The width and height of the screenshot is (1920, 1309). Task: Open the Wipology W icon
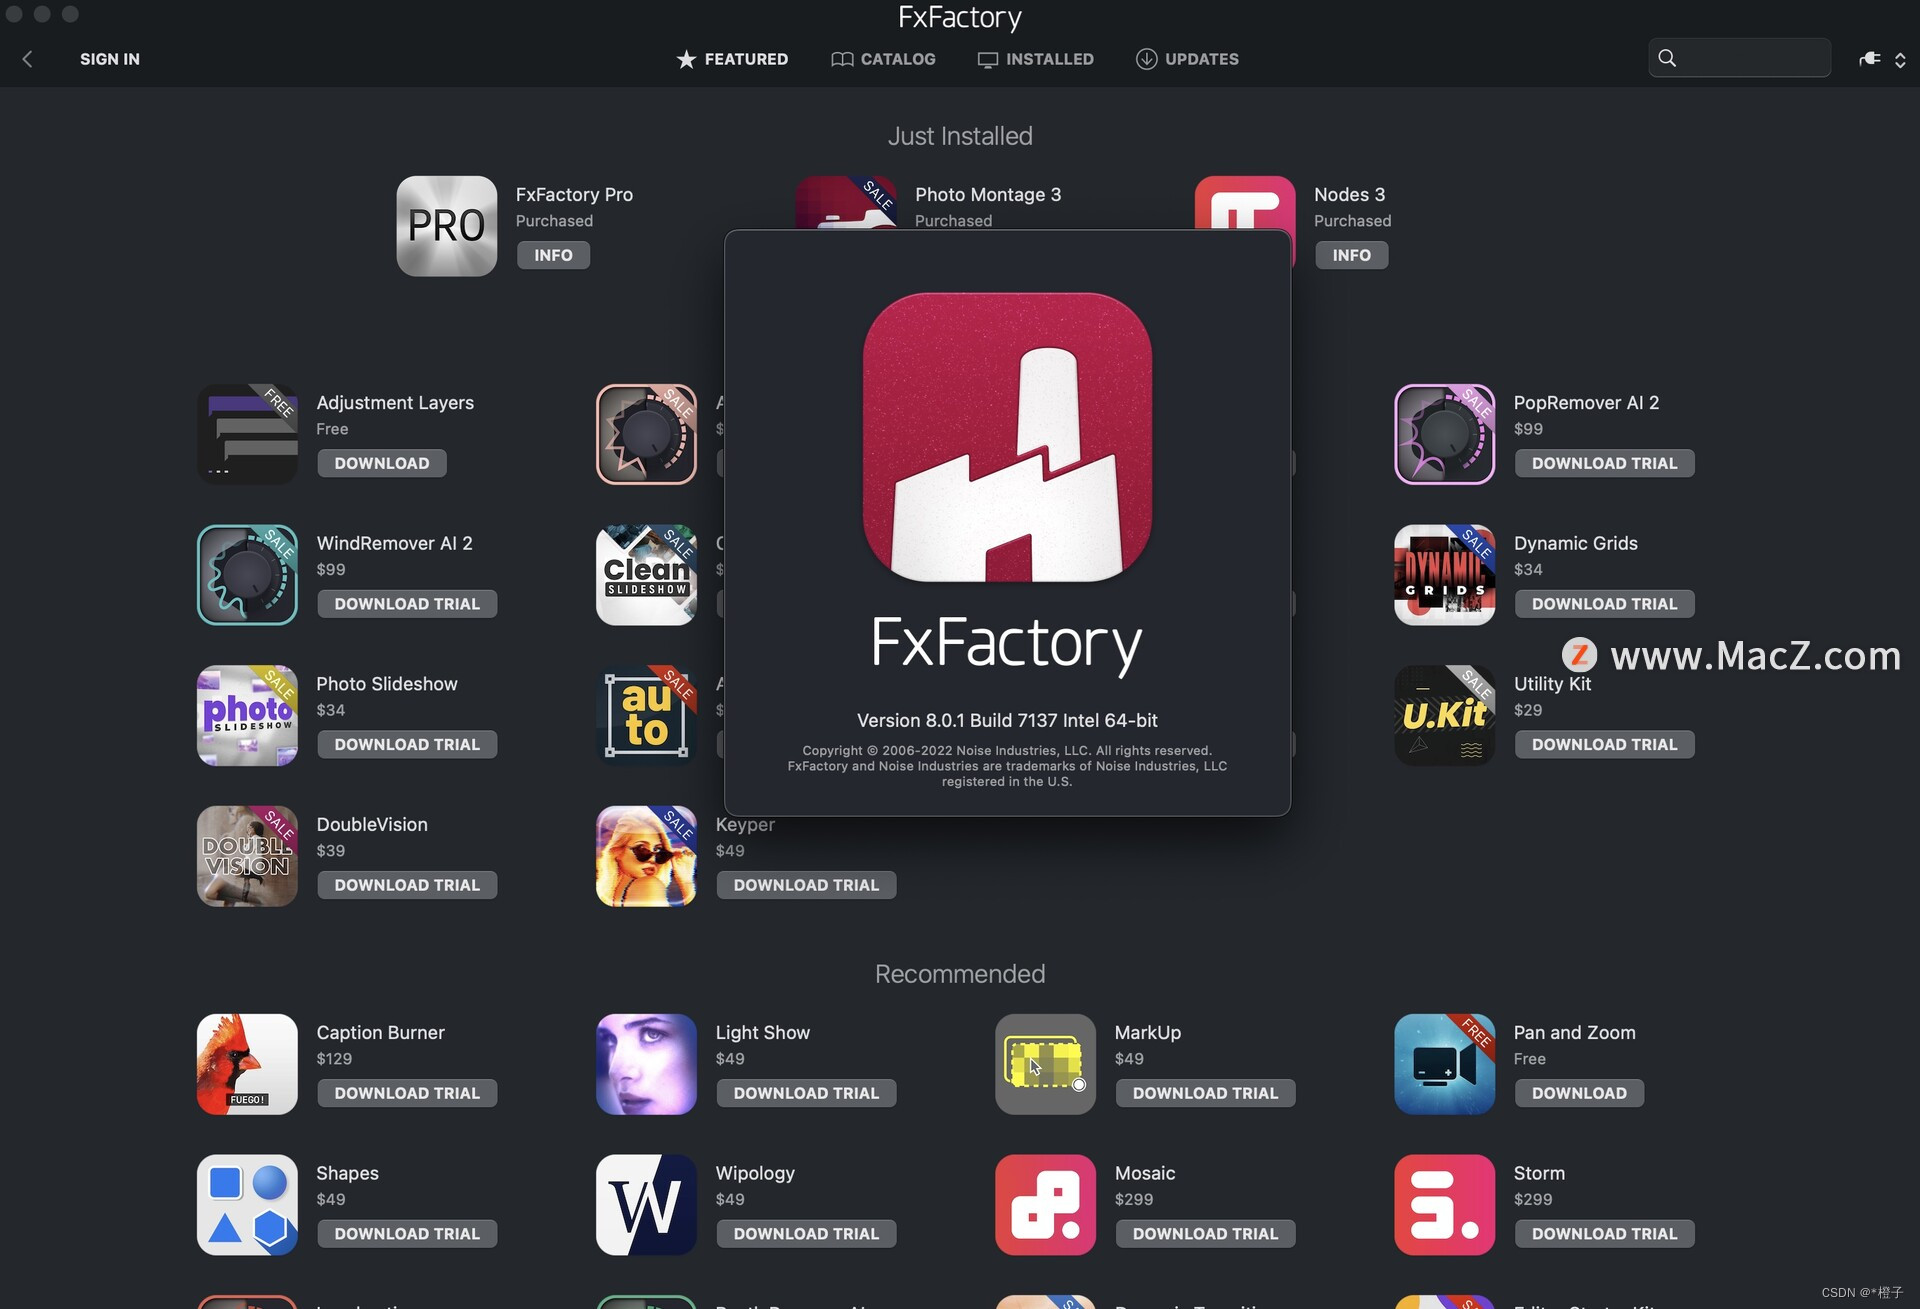[646, 1205]
